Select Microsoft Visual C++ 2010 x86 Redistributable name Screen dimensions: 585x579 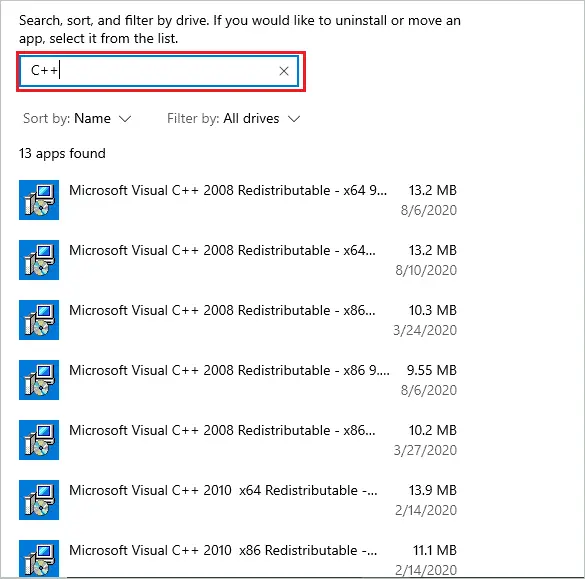(223, 551)
